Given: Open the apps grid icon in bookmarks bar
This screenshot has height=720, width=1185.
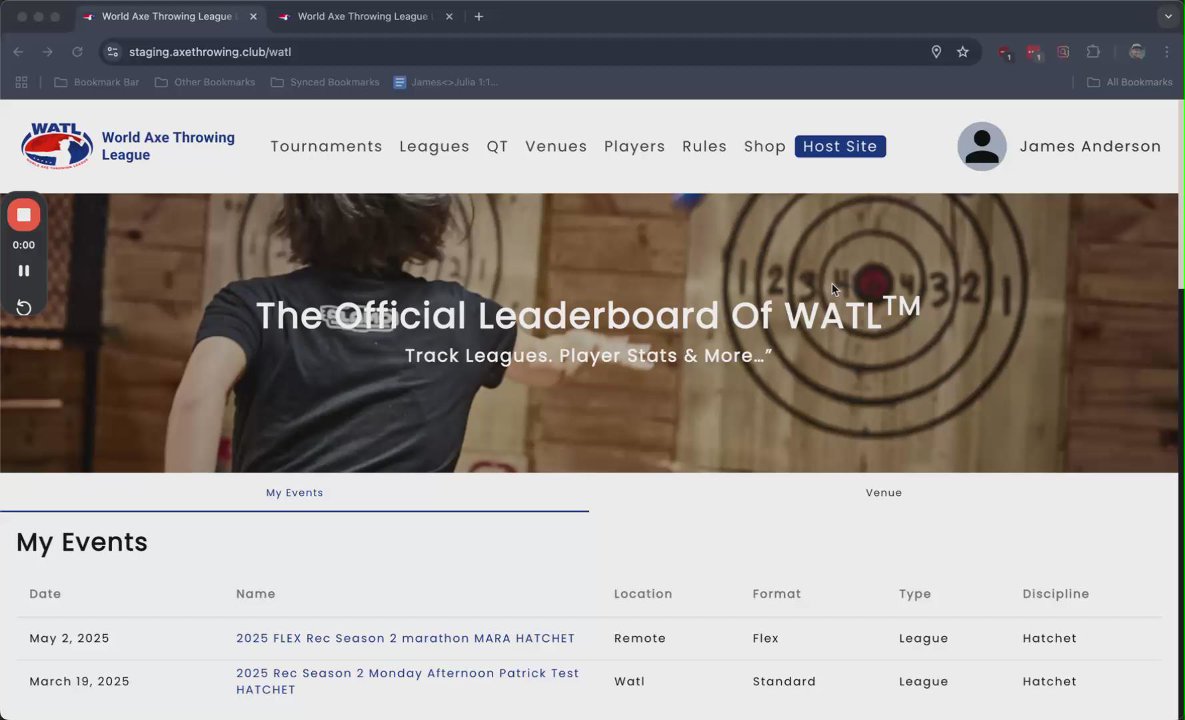Looking at the screenshot, I should (x=21, y=82).
